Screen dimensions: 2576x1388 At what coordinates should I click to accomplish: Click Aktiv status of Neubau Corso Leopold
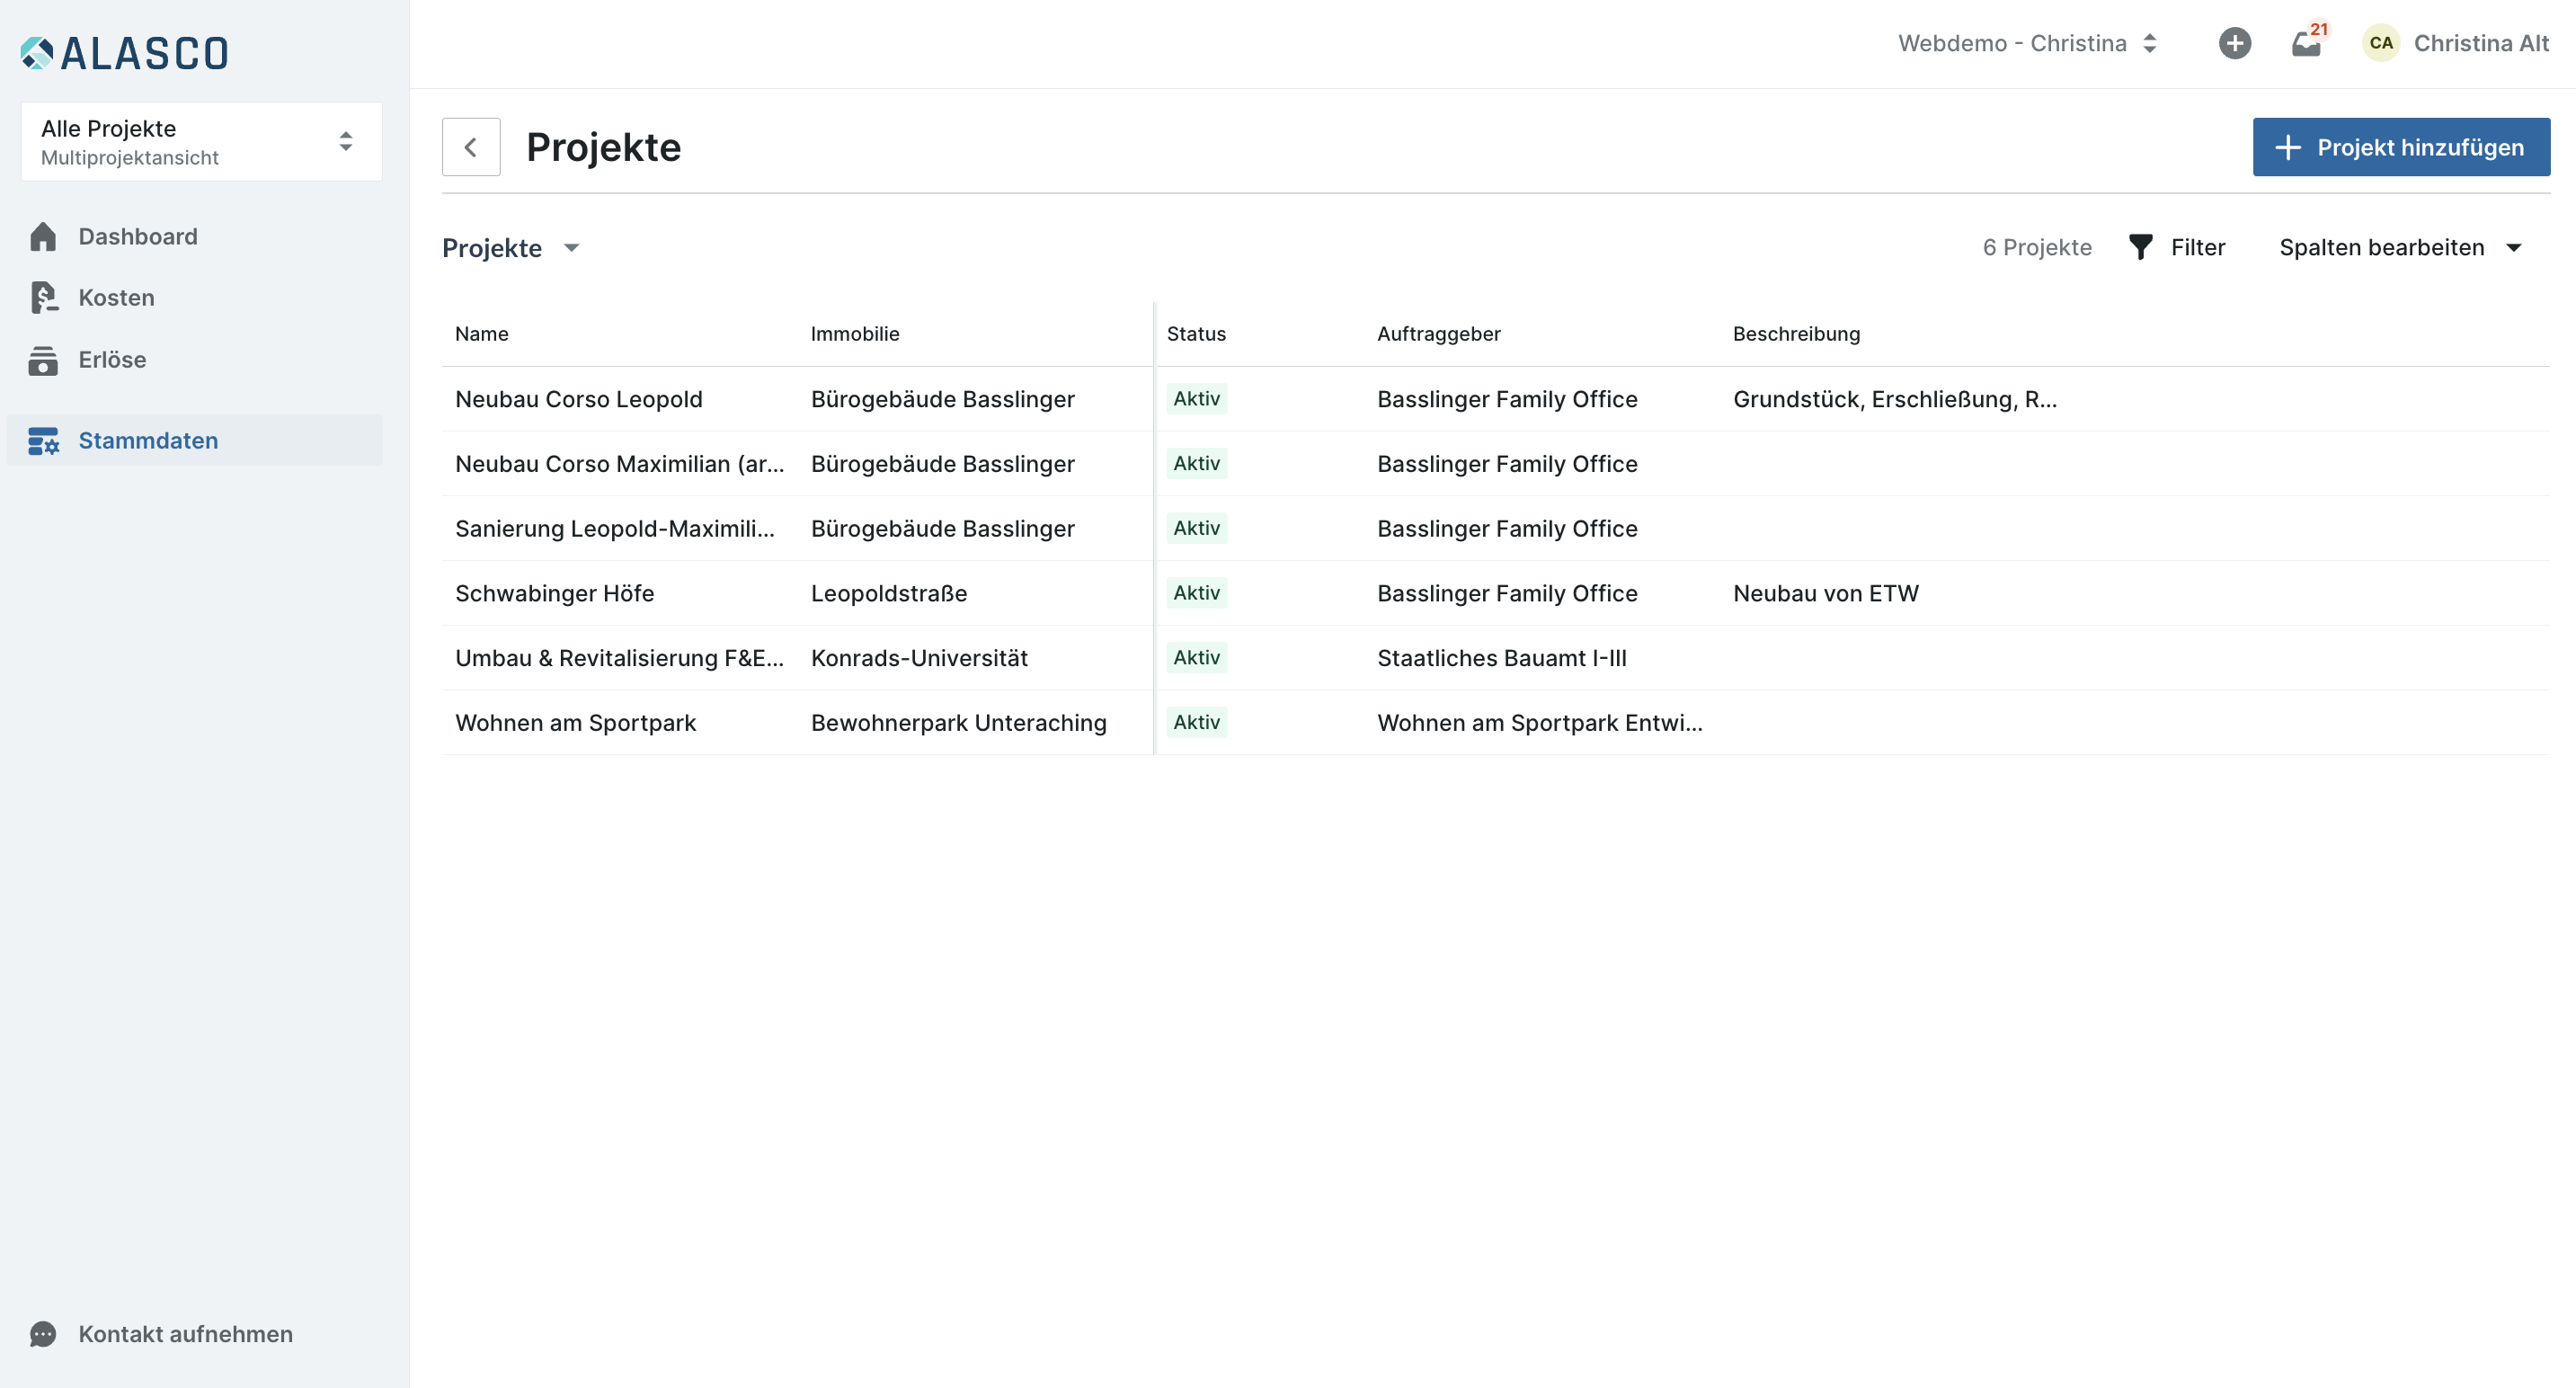[x=1196, y=399]
